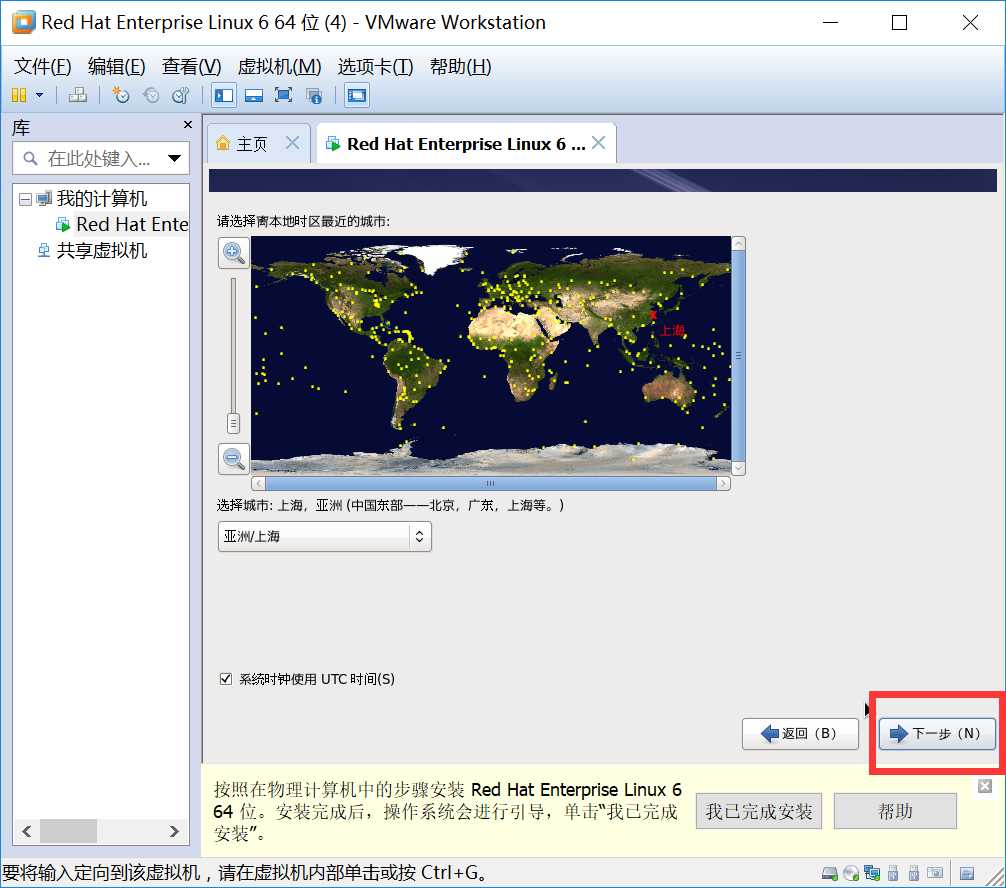Click the sound card status icon
Screen dimensions: 1006x888
(935, 873)
